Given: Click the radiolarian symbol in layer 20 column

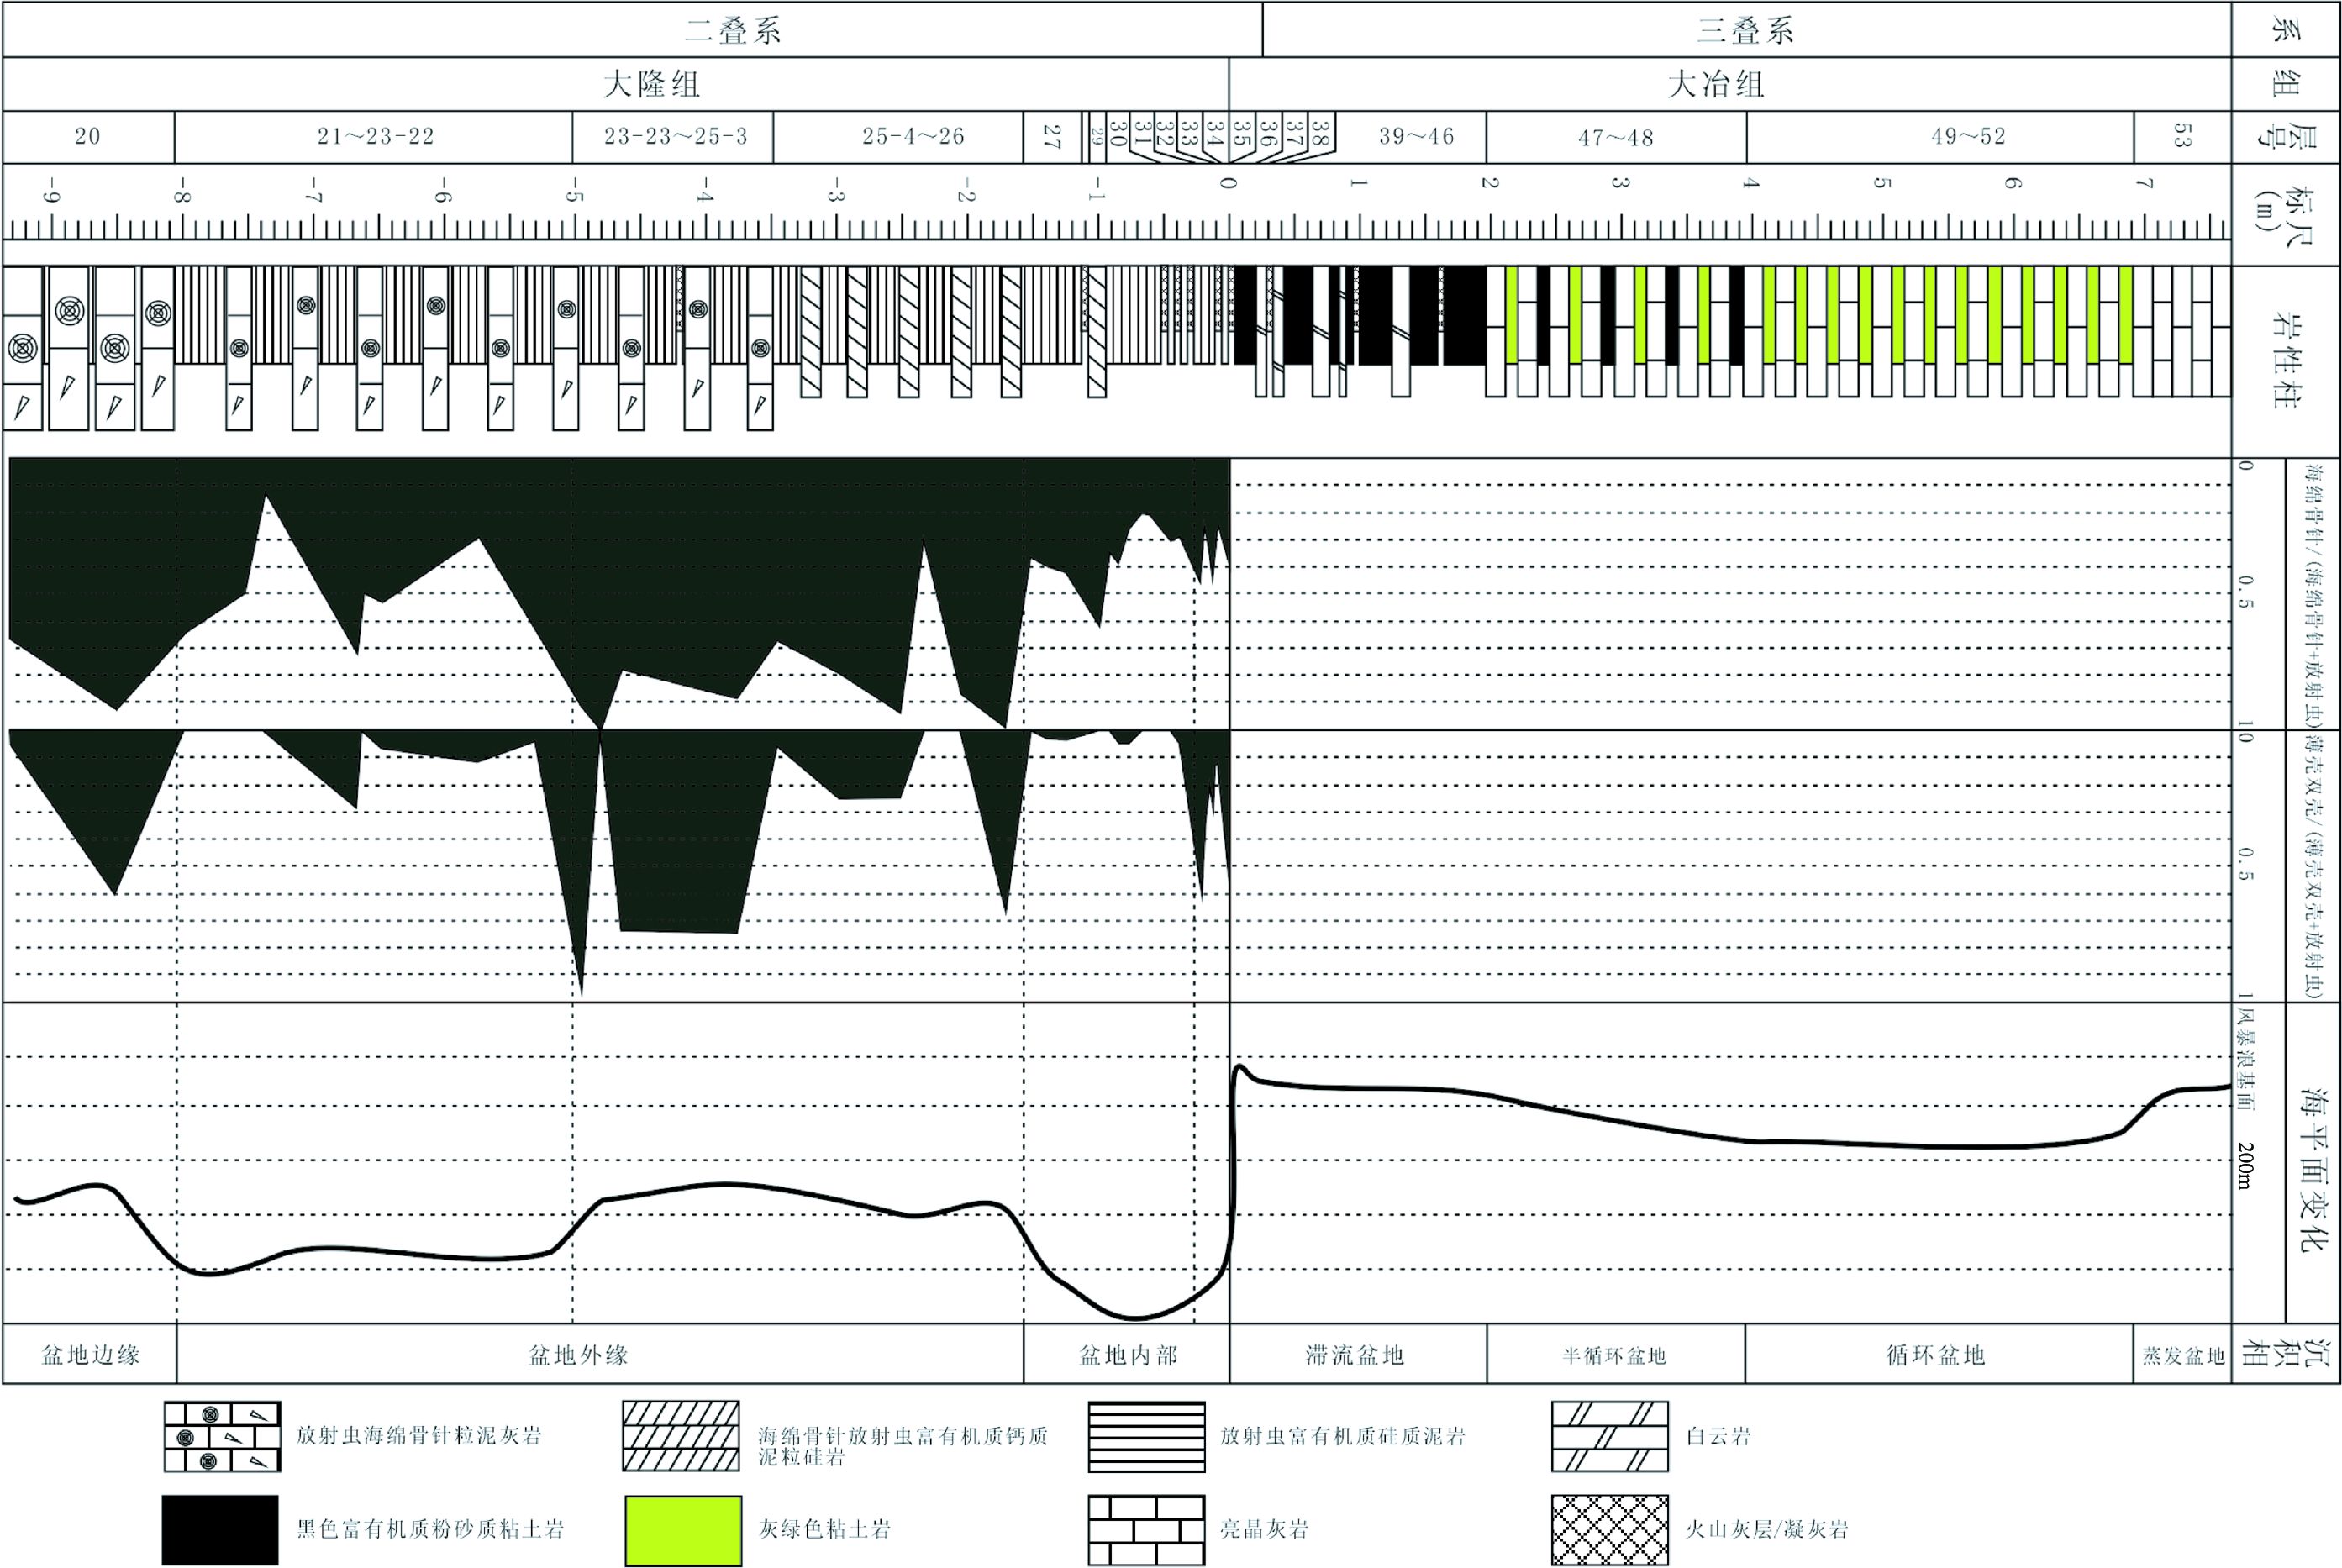Looking at the screenshot, I should [69, 311].
